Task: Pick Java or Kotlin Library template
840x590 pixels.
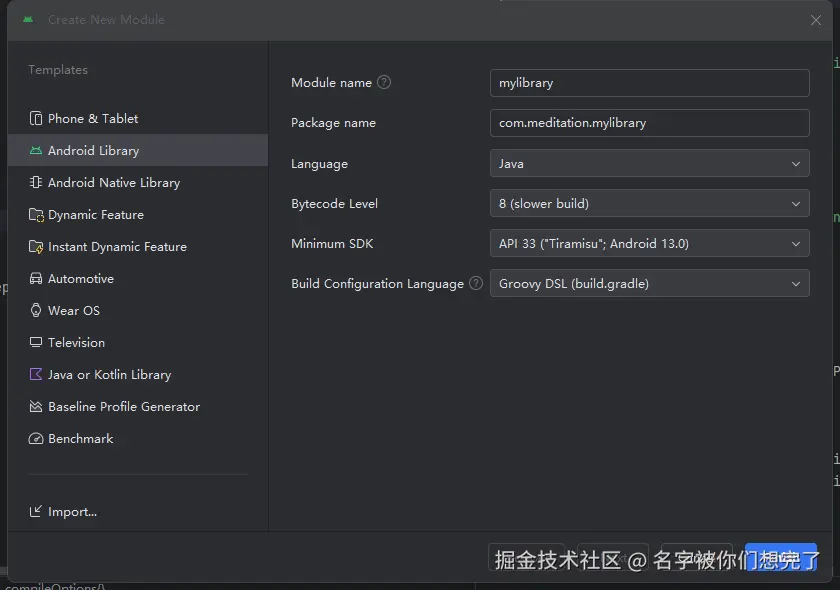Action: [138, 375]
